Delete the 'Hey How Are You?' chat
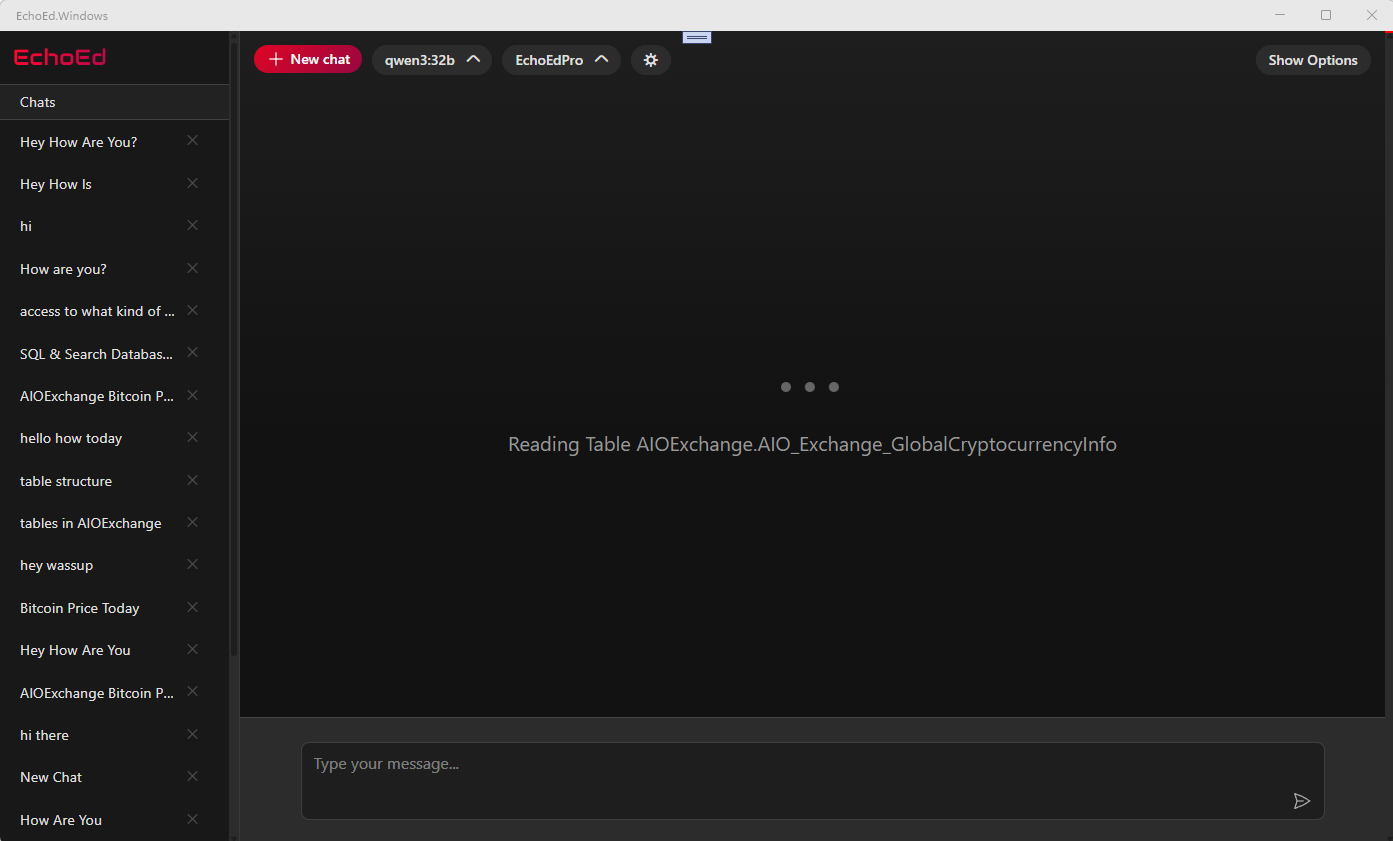Viewport: 1393px width, 841px height. (x=193, y=141)
